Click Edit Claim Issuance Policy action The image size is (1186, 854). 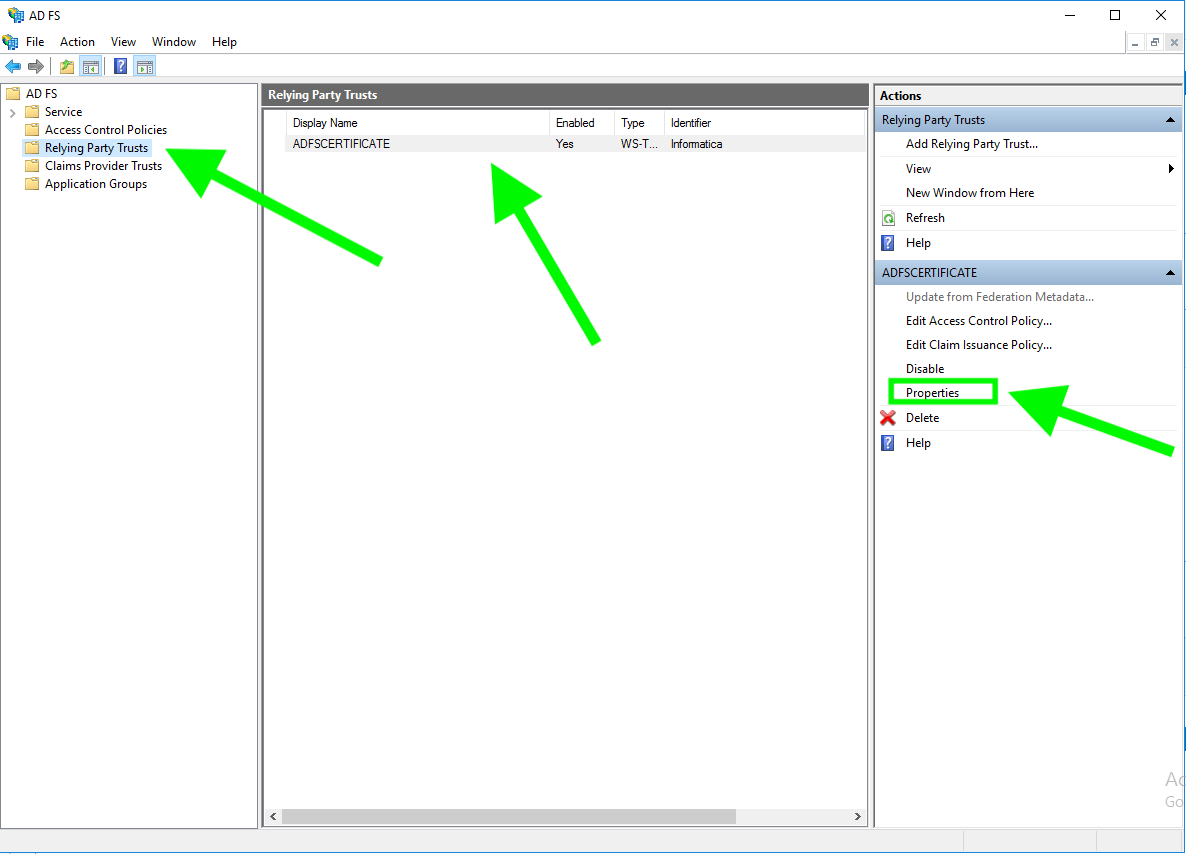click(978, 345)
